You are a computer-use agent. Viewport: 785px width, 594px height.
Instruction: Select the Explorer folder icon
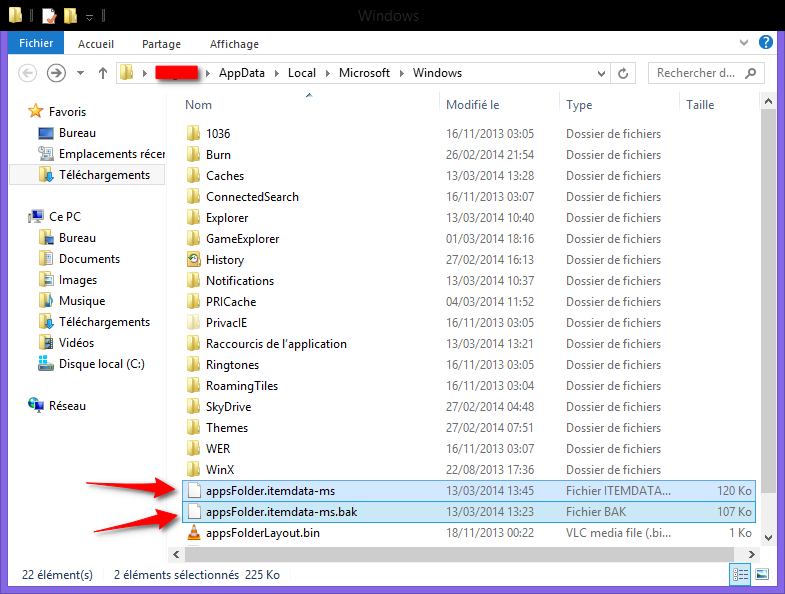tap(193, 217)
